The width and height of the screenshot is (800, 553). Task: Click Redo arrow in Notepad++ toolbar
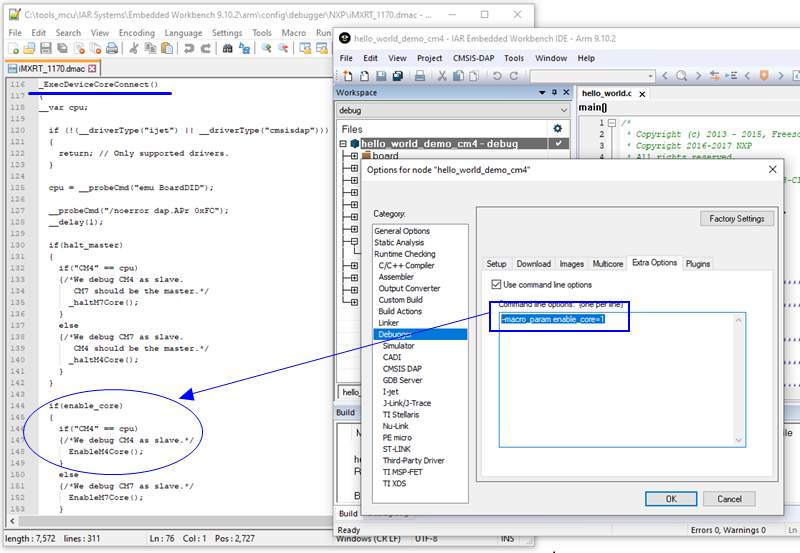[205, 48]
